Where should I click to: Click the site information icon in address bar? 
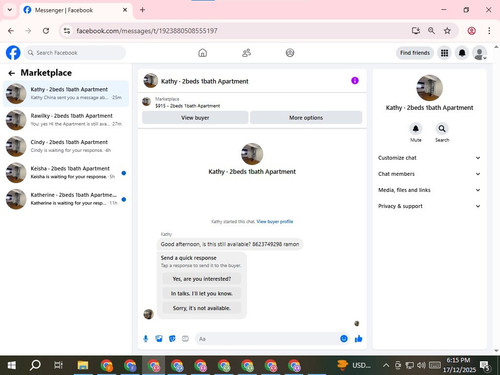[x=67, y=31]
